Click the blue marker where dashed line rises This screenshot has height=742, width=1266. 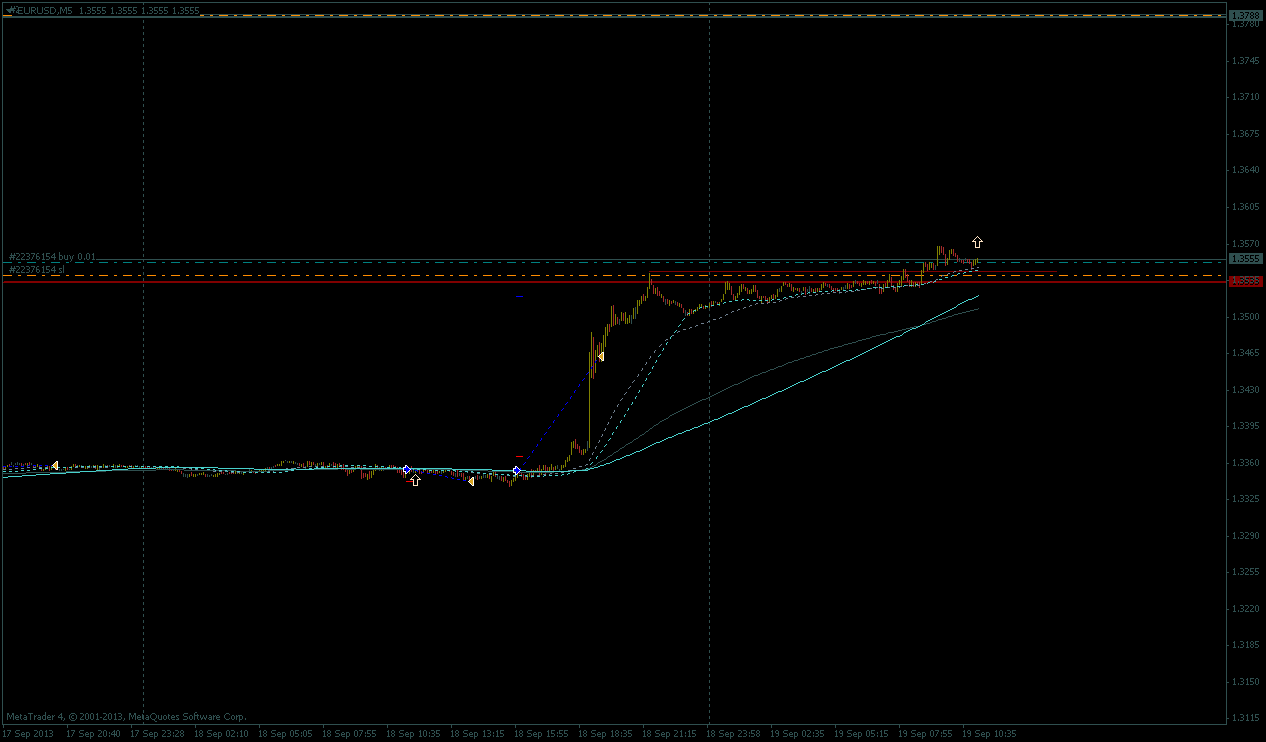[517, 470]
